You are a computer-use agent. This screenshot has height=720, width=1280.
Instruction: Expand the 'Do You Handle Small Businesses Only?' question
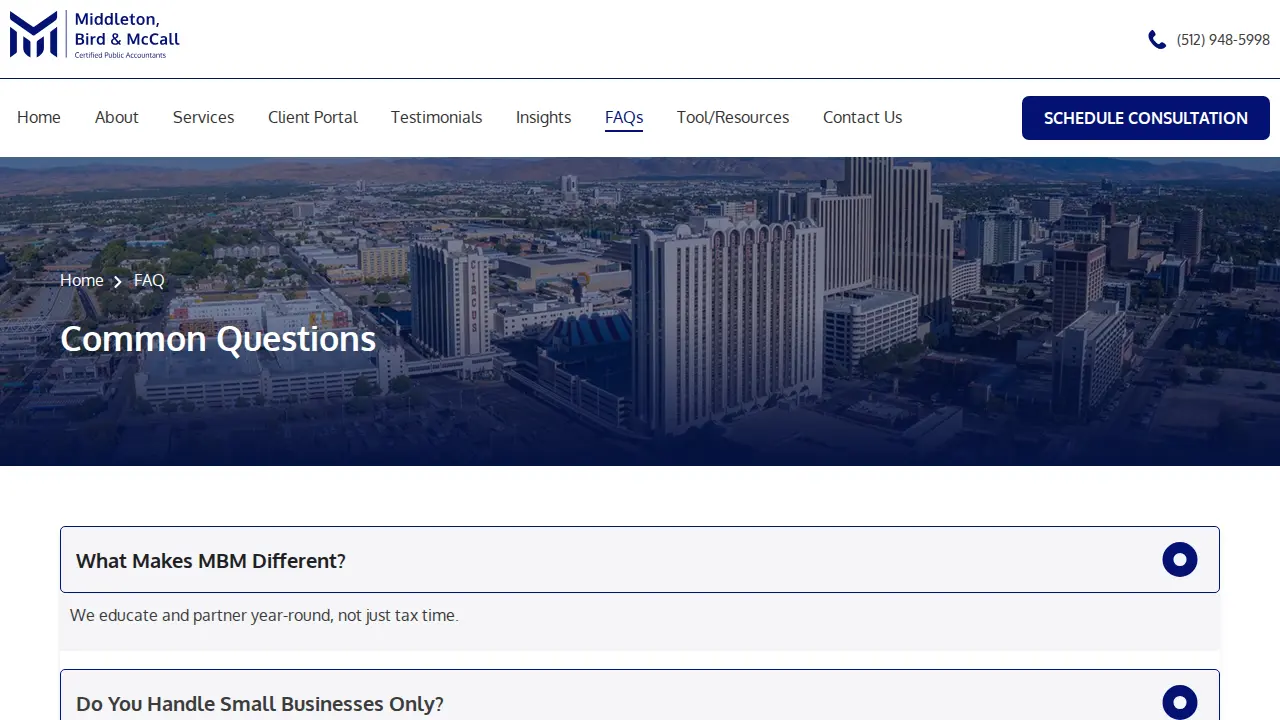[x=640, y=695]
